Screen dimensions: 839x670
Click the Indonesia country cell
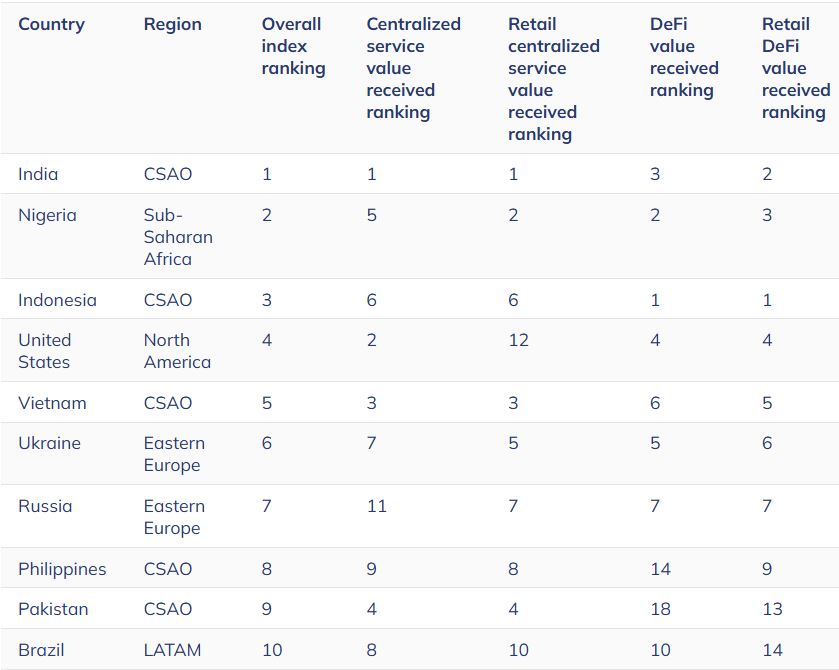point(57,300)
